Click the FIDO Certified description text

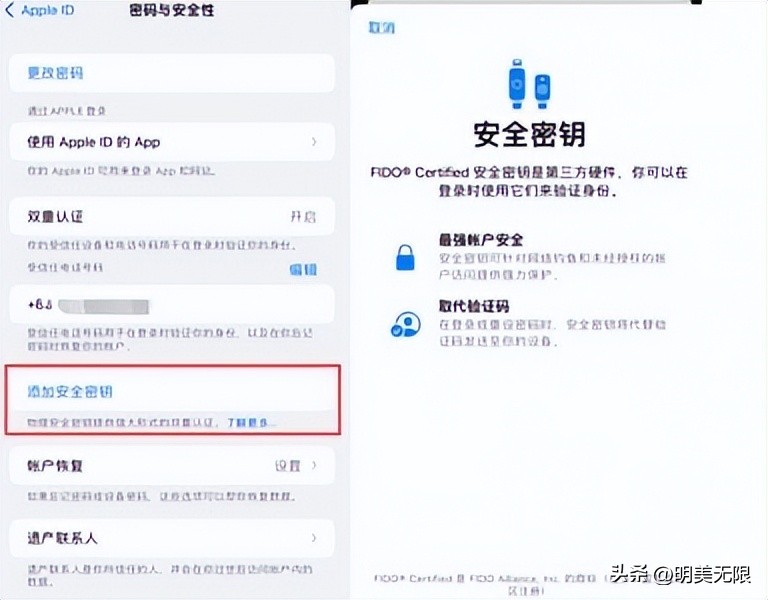pyautogui.click(x=529, y=181)
